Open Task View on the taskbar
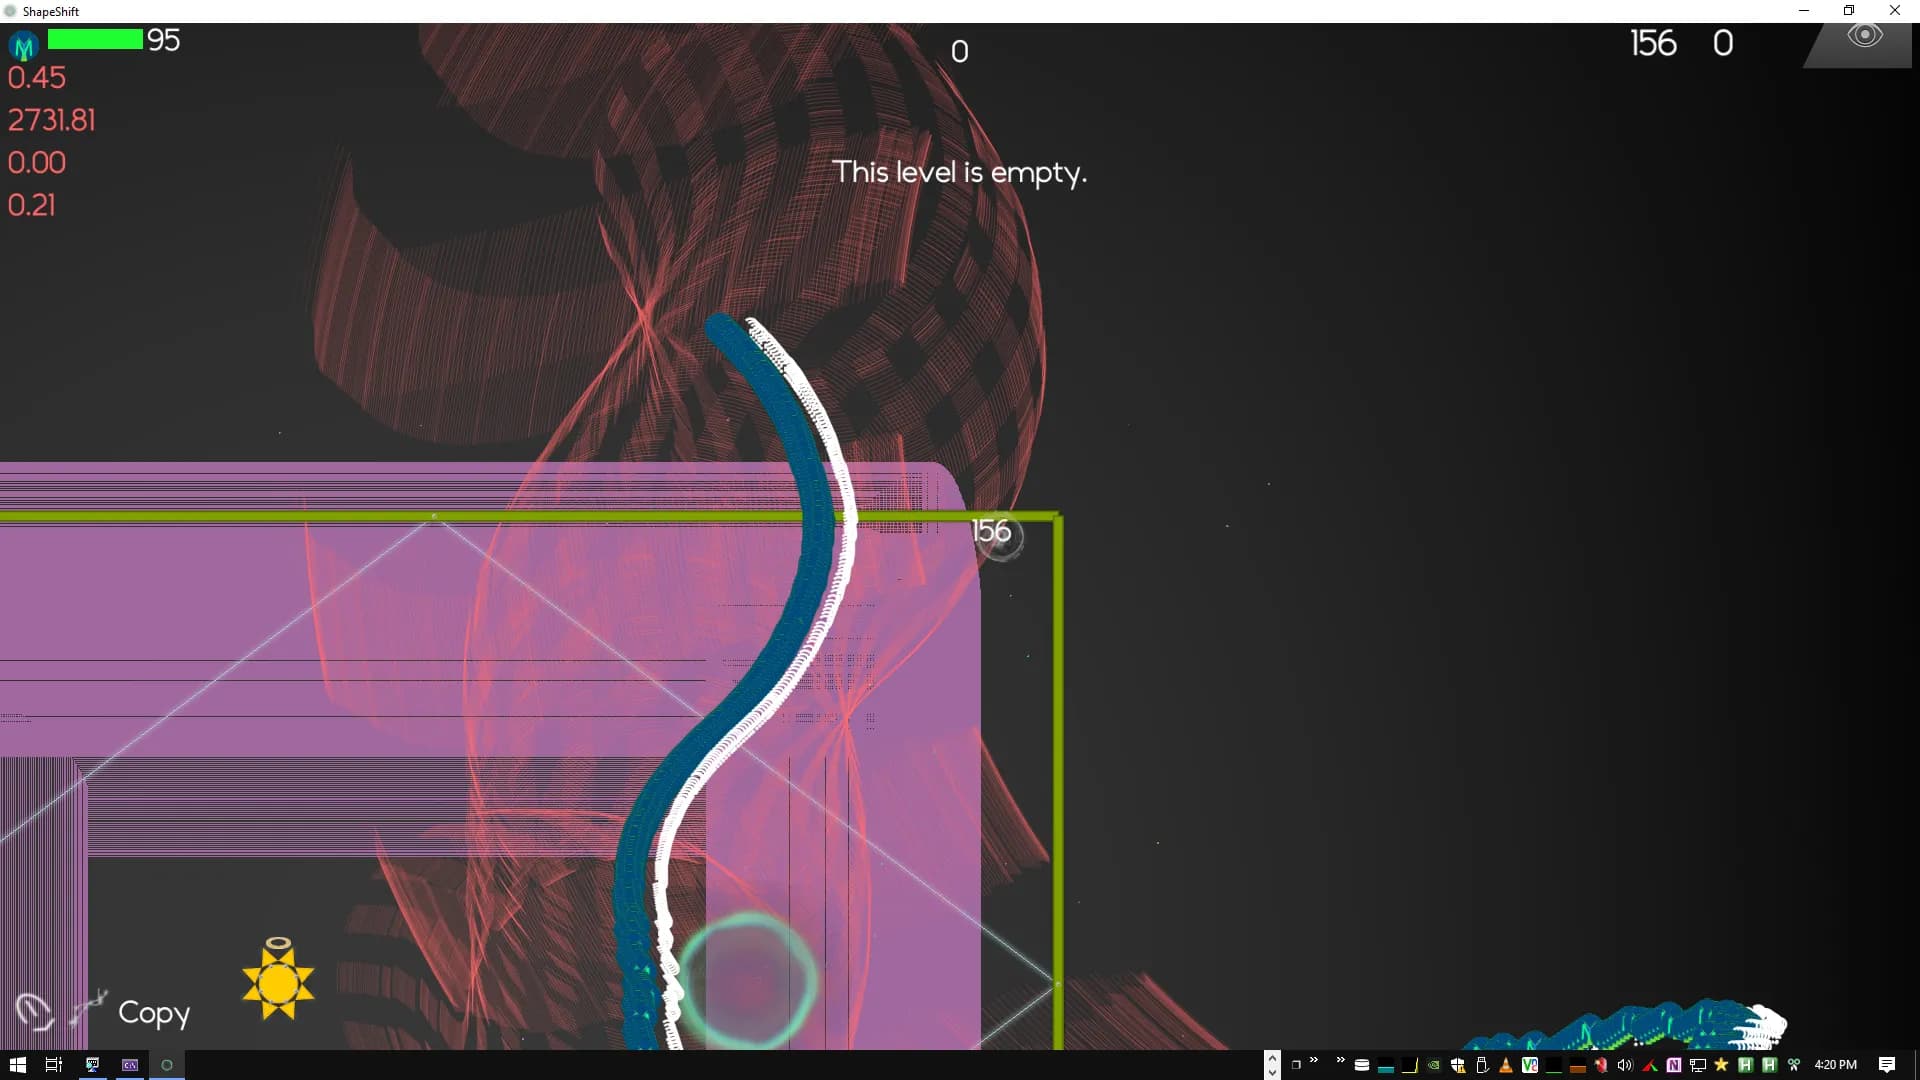This screenshot has height=1080, width=1920. (54, 1065)
